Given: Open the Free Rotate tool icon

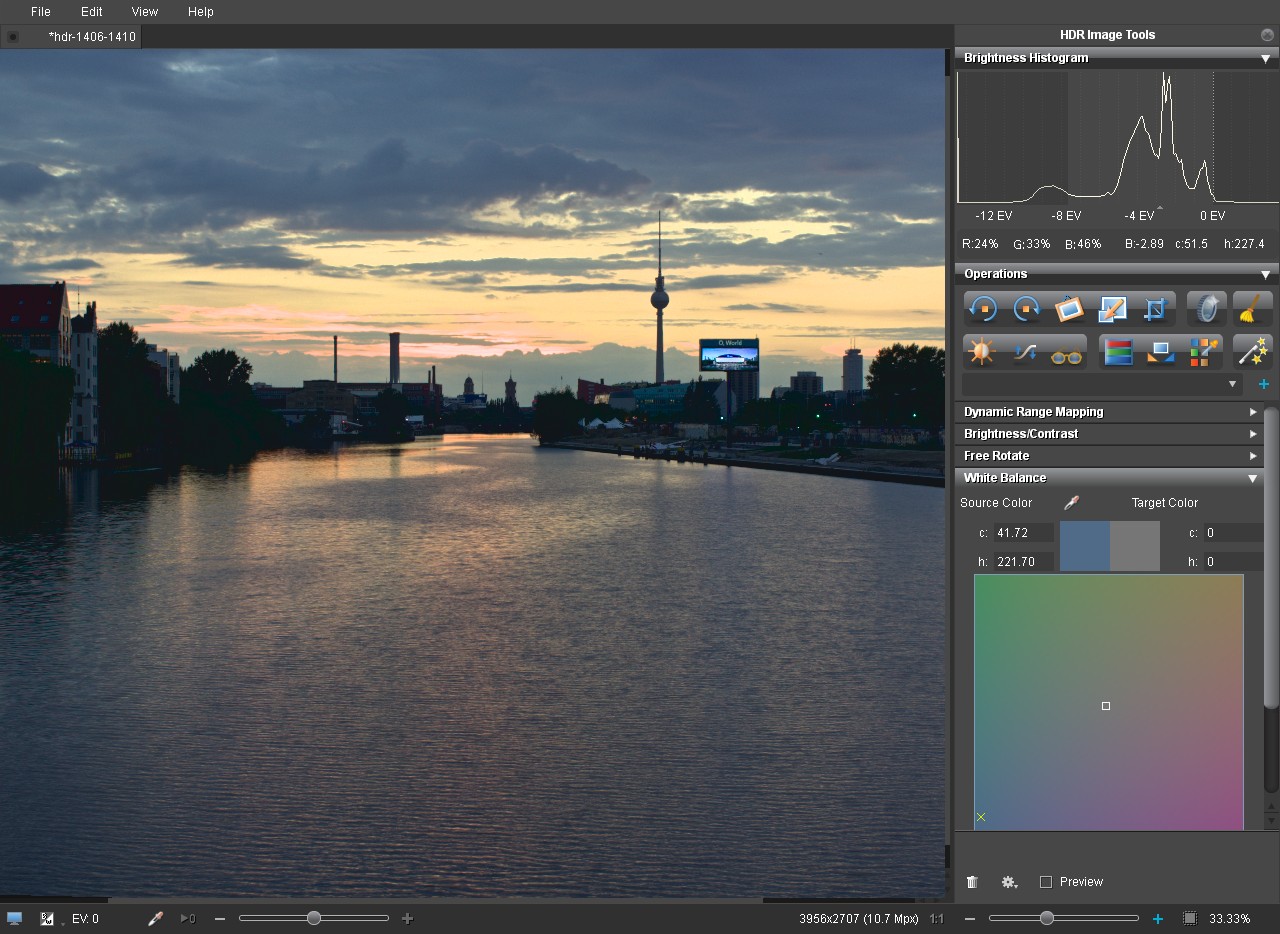Looking at the screenshot, I should click(x=1069, y=308).
